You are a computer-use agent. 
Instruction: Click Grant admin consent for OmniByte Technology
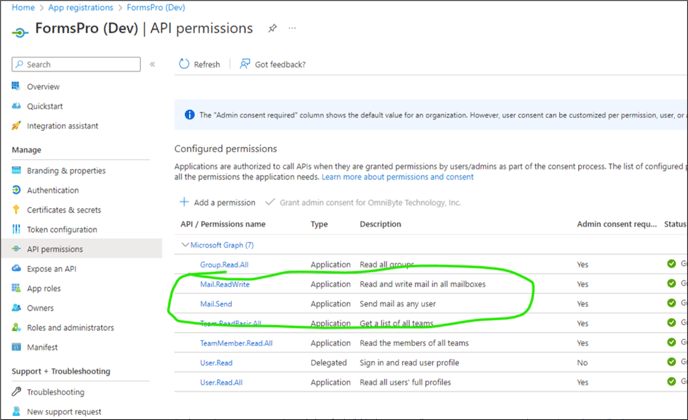(x=363, y=202)
